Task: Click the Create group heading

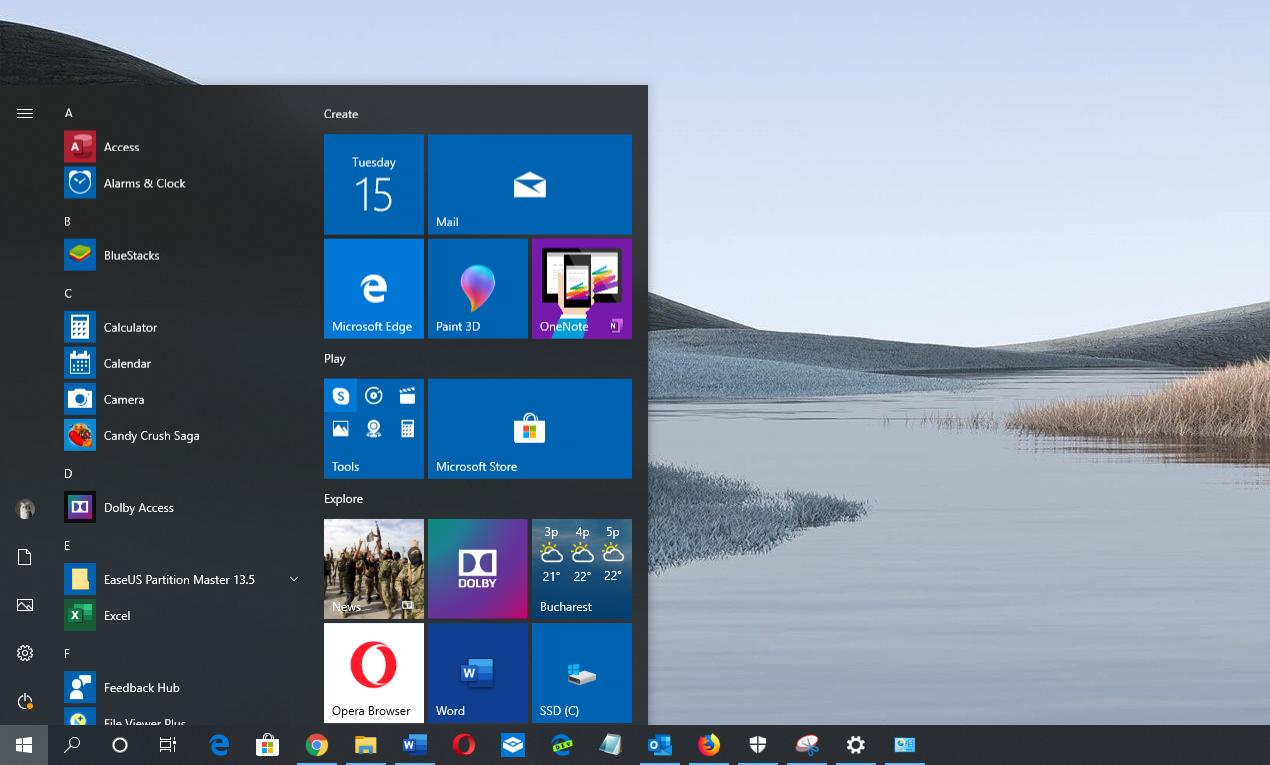Action: click(341, 114)
